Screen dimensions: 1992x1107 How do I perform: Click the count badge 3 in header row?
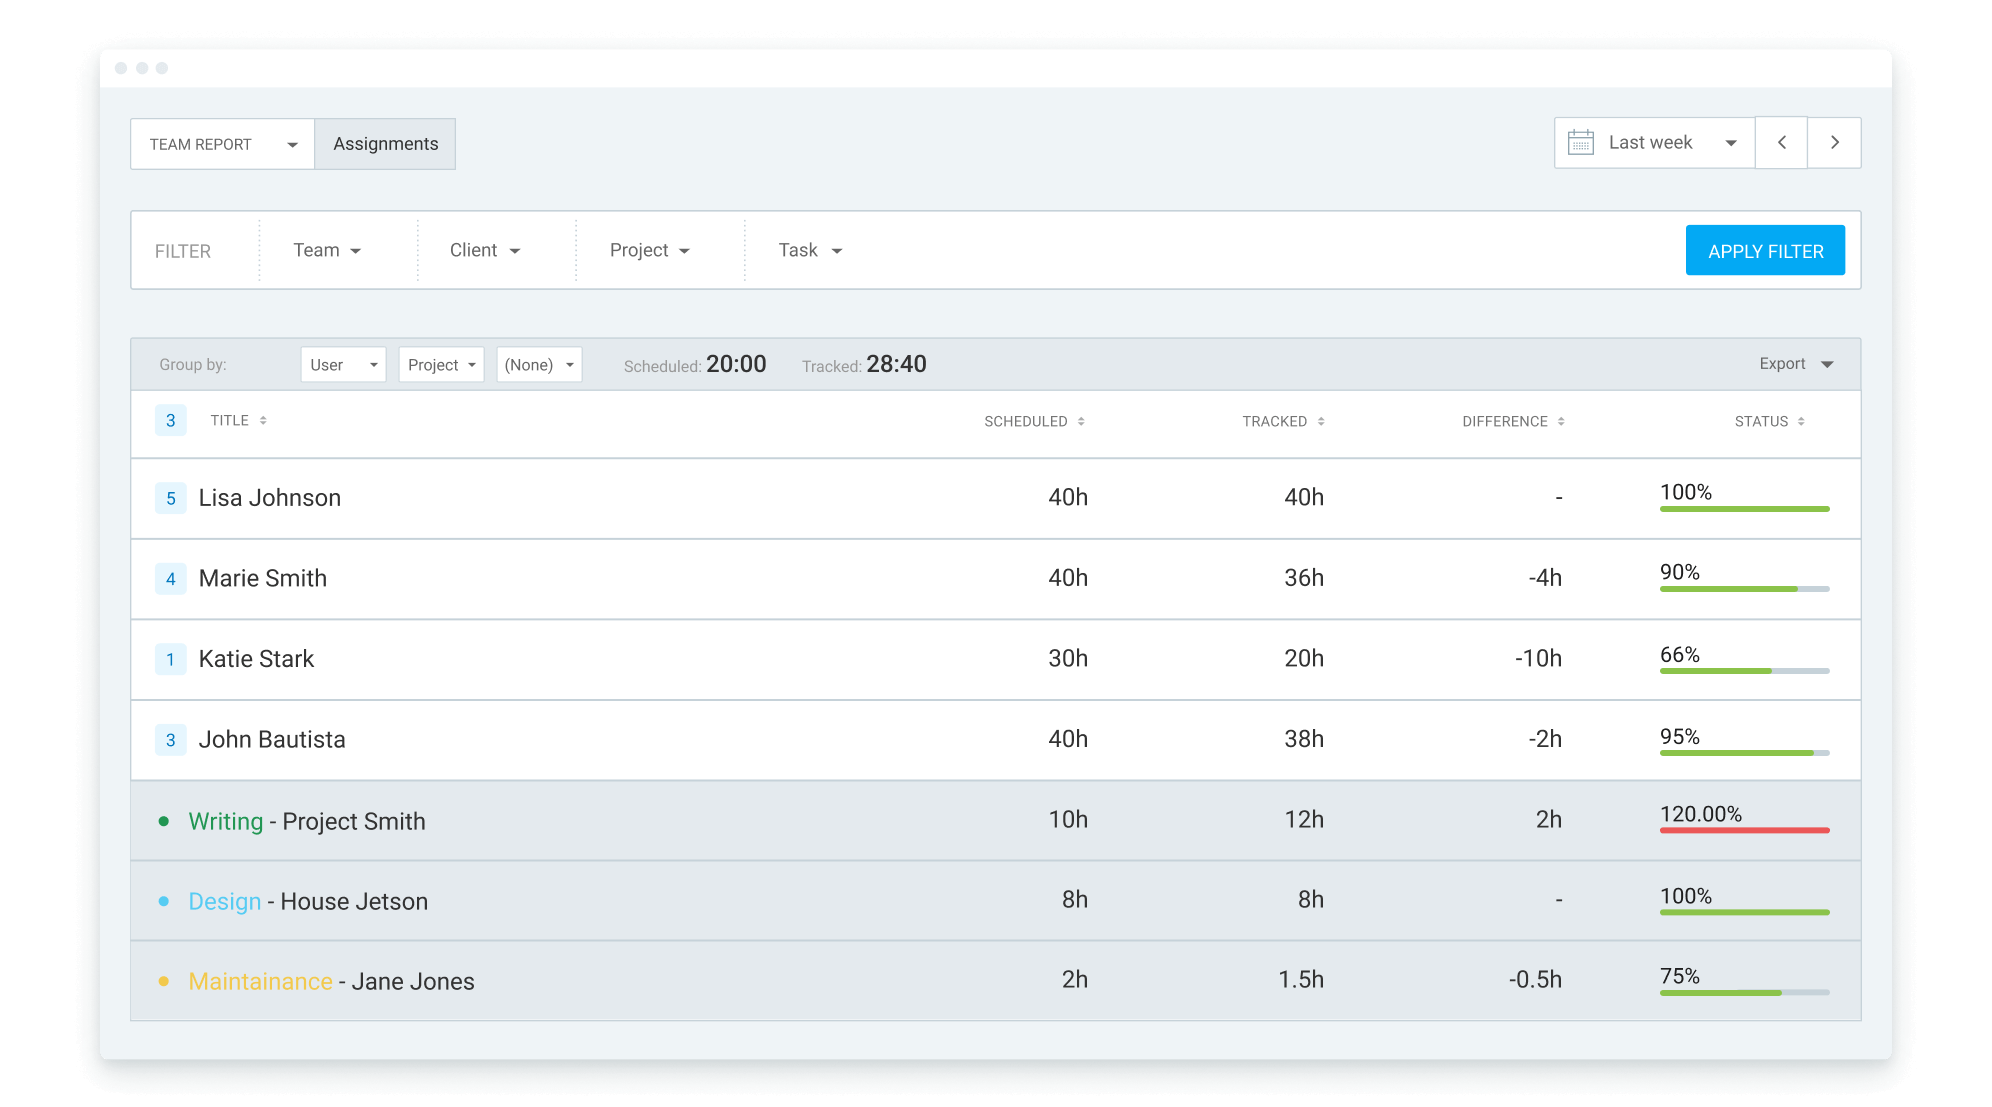[171, 421]
